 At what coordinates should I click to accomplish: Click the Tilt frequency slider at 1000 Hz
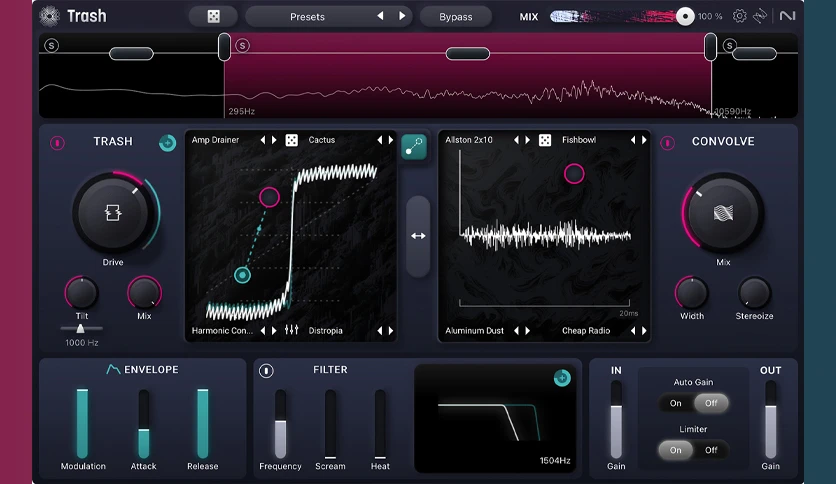point(81,328)
